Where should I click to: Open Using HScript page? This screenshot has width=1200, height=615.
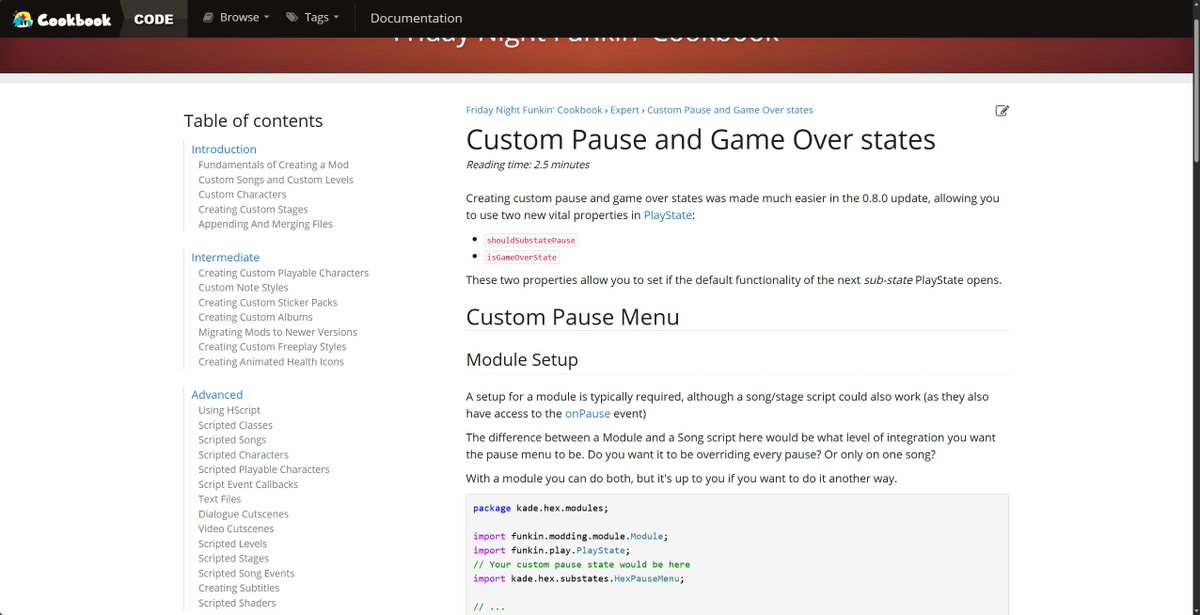pyautogui.click(x=229, y=411)
